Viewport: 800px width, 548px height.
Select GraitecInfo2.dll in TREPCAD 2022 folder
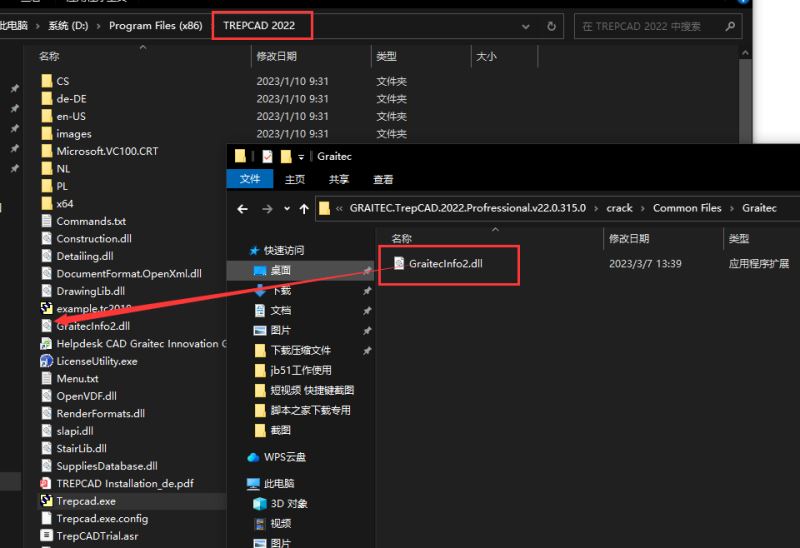(93, 326)
